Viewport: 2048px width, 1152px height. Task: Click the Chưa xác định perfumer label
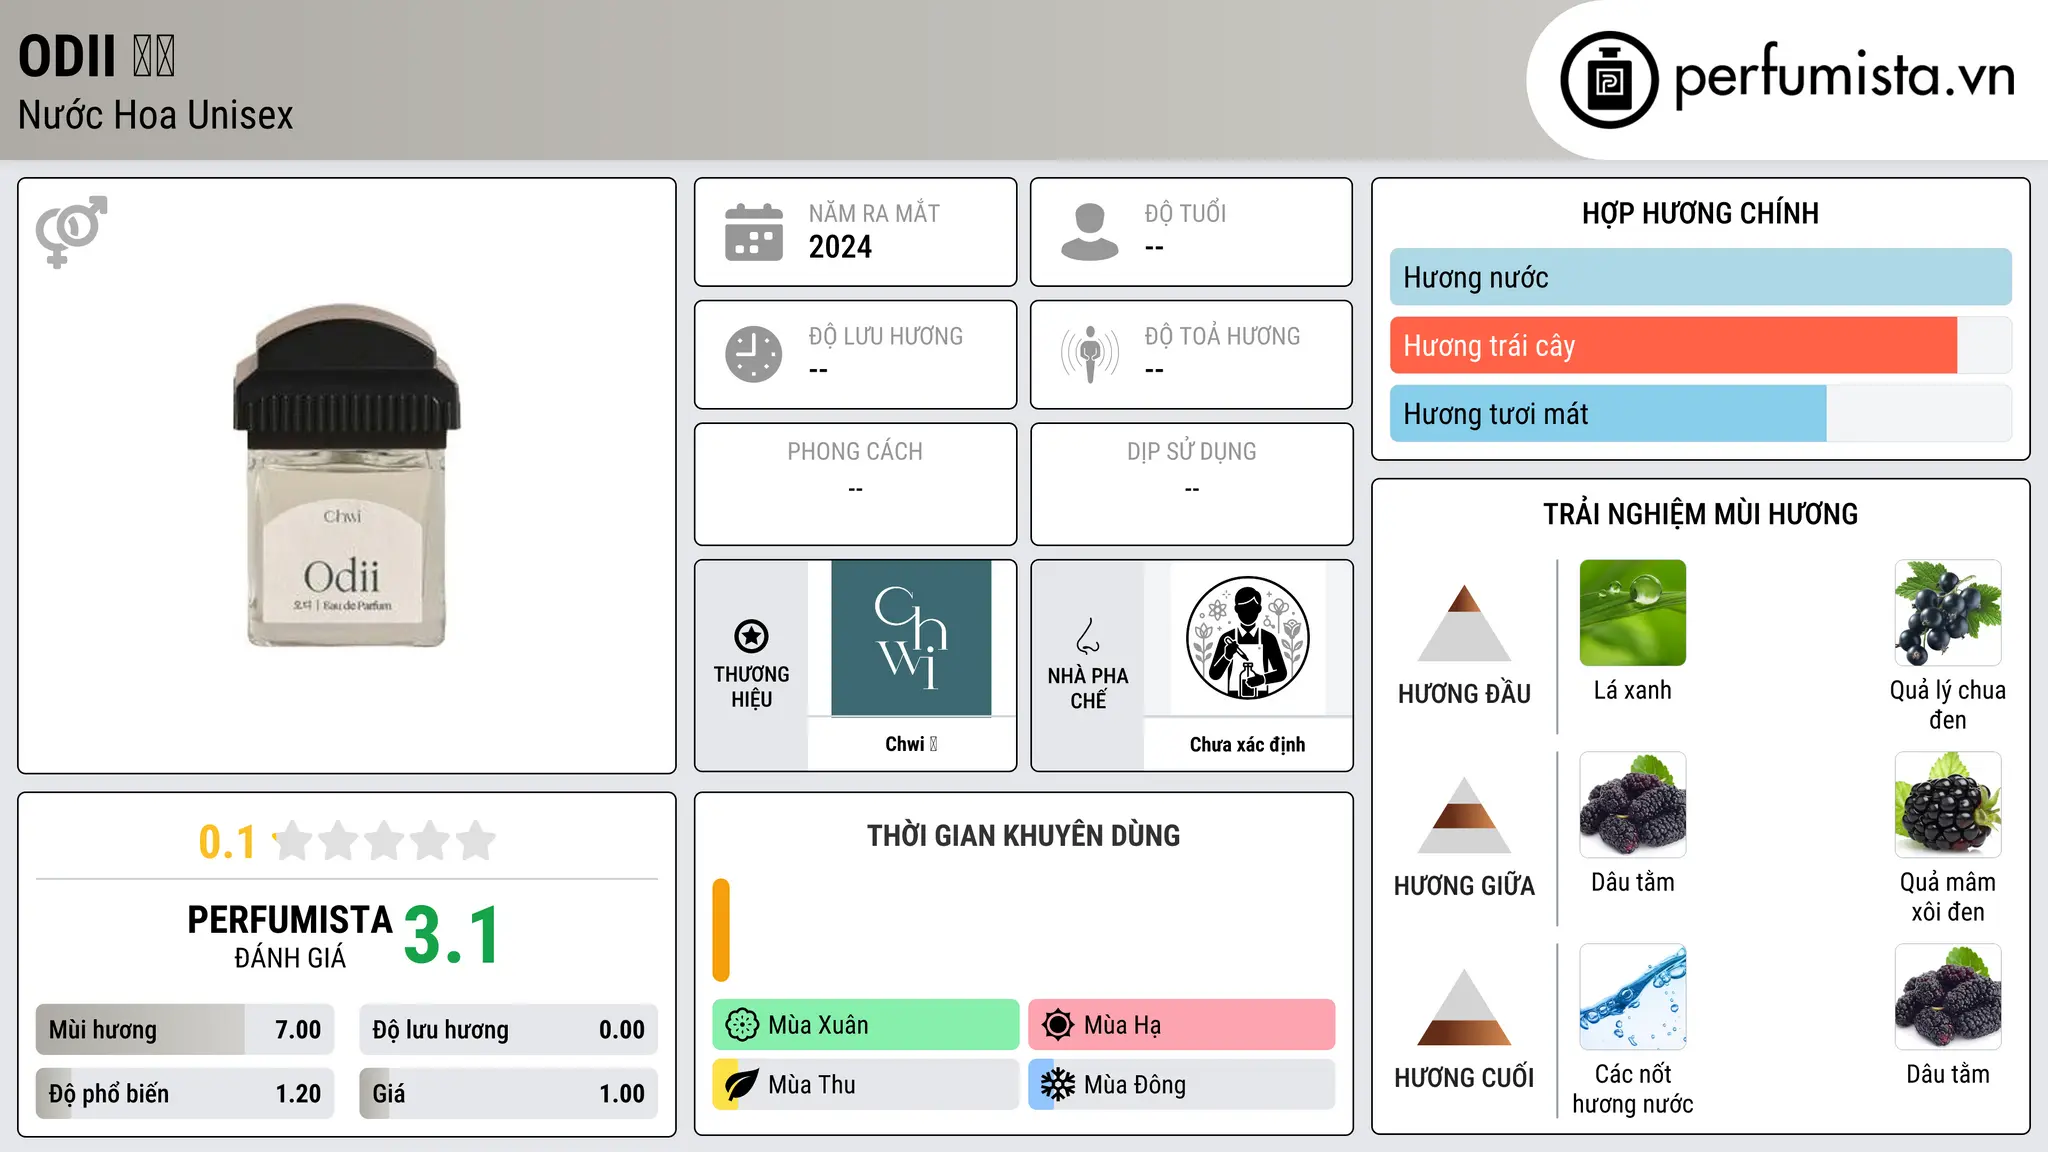pos(1247,744)
